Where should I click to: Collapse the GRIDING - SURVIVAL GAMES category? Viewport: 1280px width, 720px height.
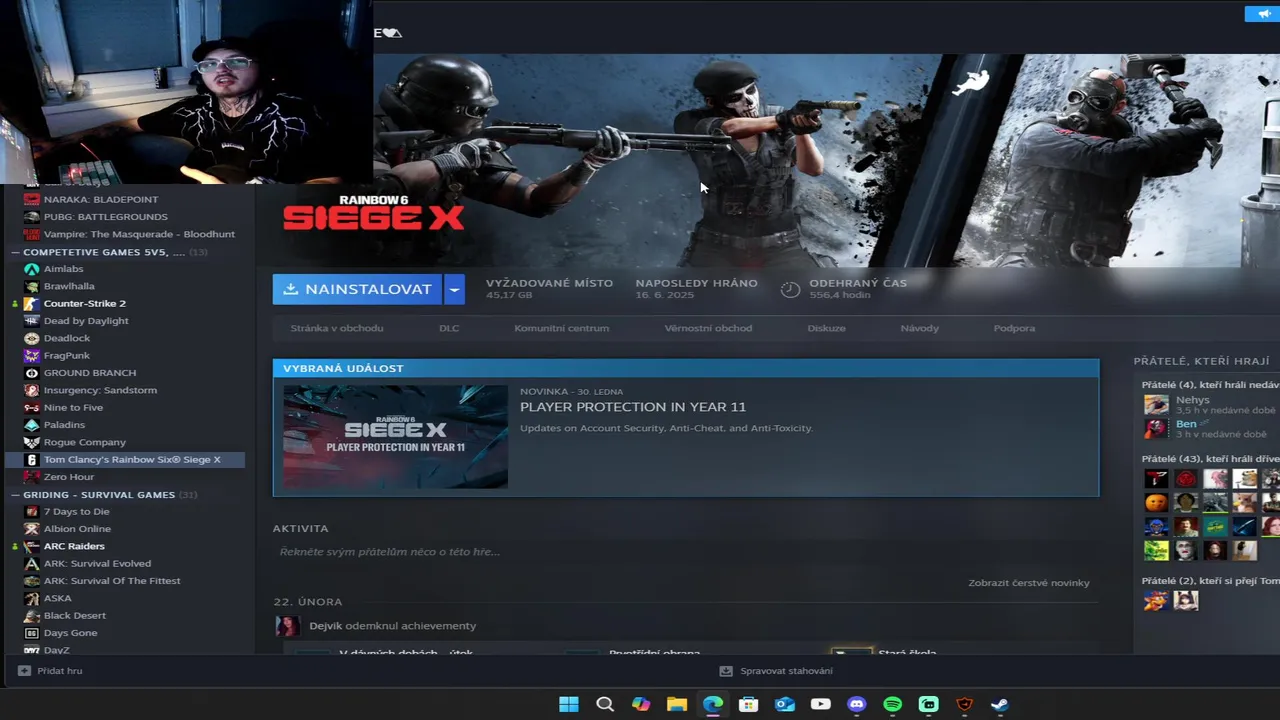[16, 494]
